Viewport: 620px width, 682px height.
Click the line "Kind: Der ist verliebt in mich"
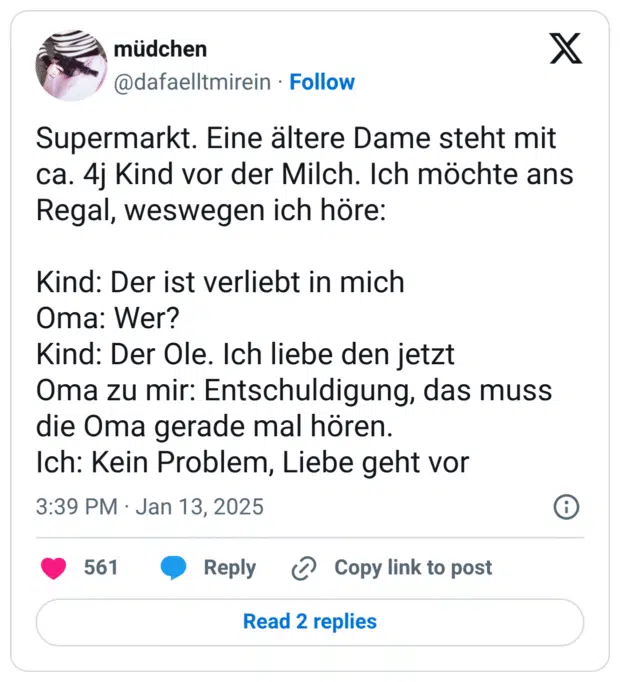220,281
